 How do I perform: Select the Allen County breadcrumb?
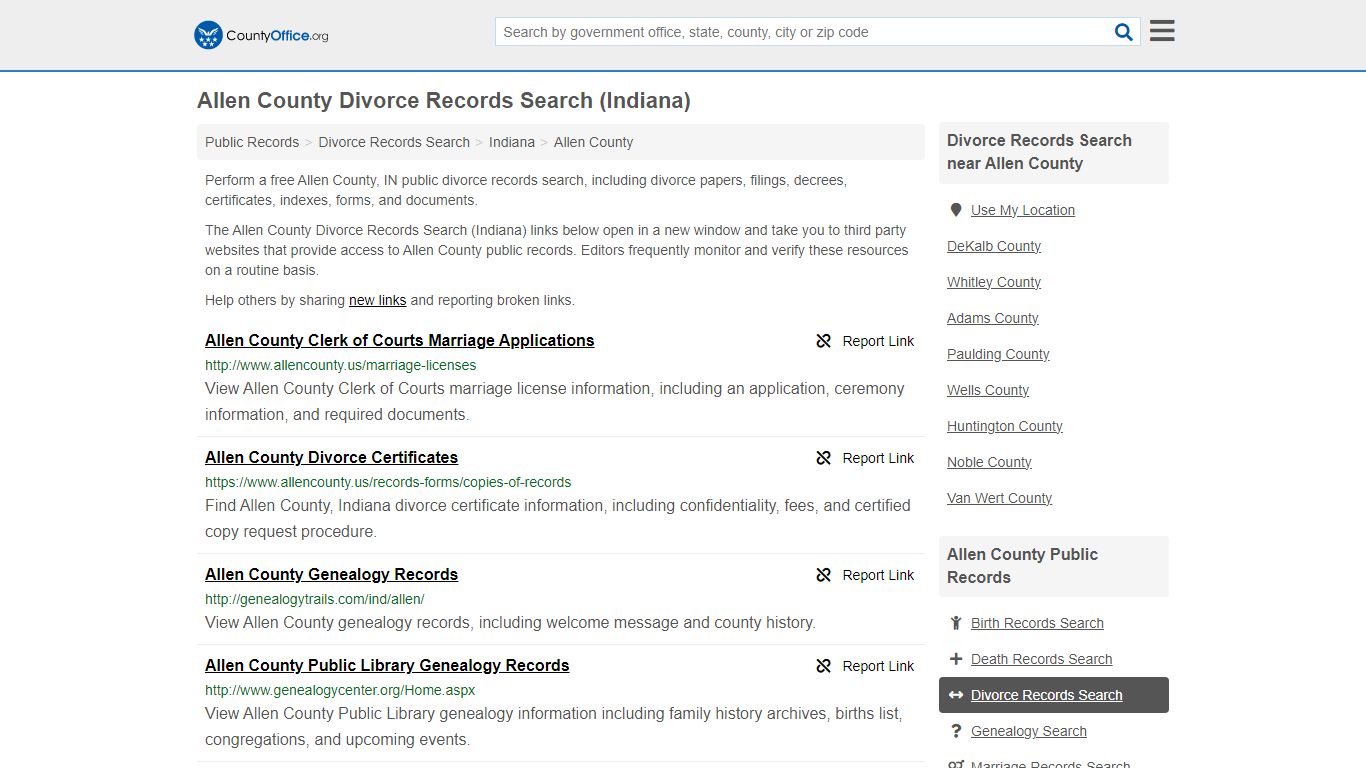coord(593,142)
